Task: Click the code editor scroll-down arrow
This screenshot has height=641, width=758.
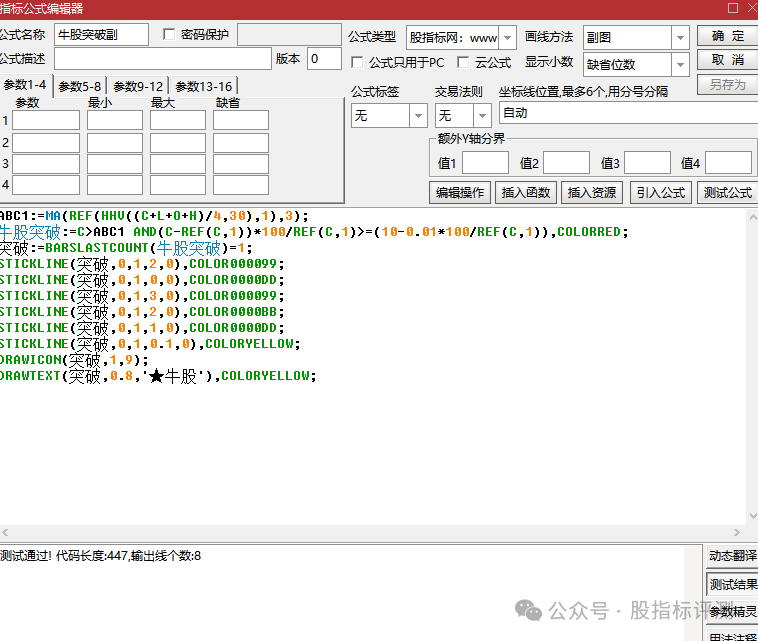Action: pyautogui.click(x=753, y=516)
